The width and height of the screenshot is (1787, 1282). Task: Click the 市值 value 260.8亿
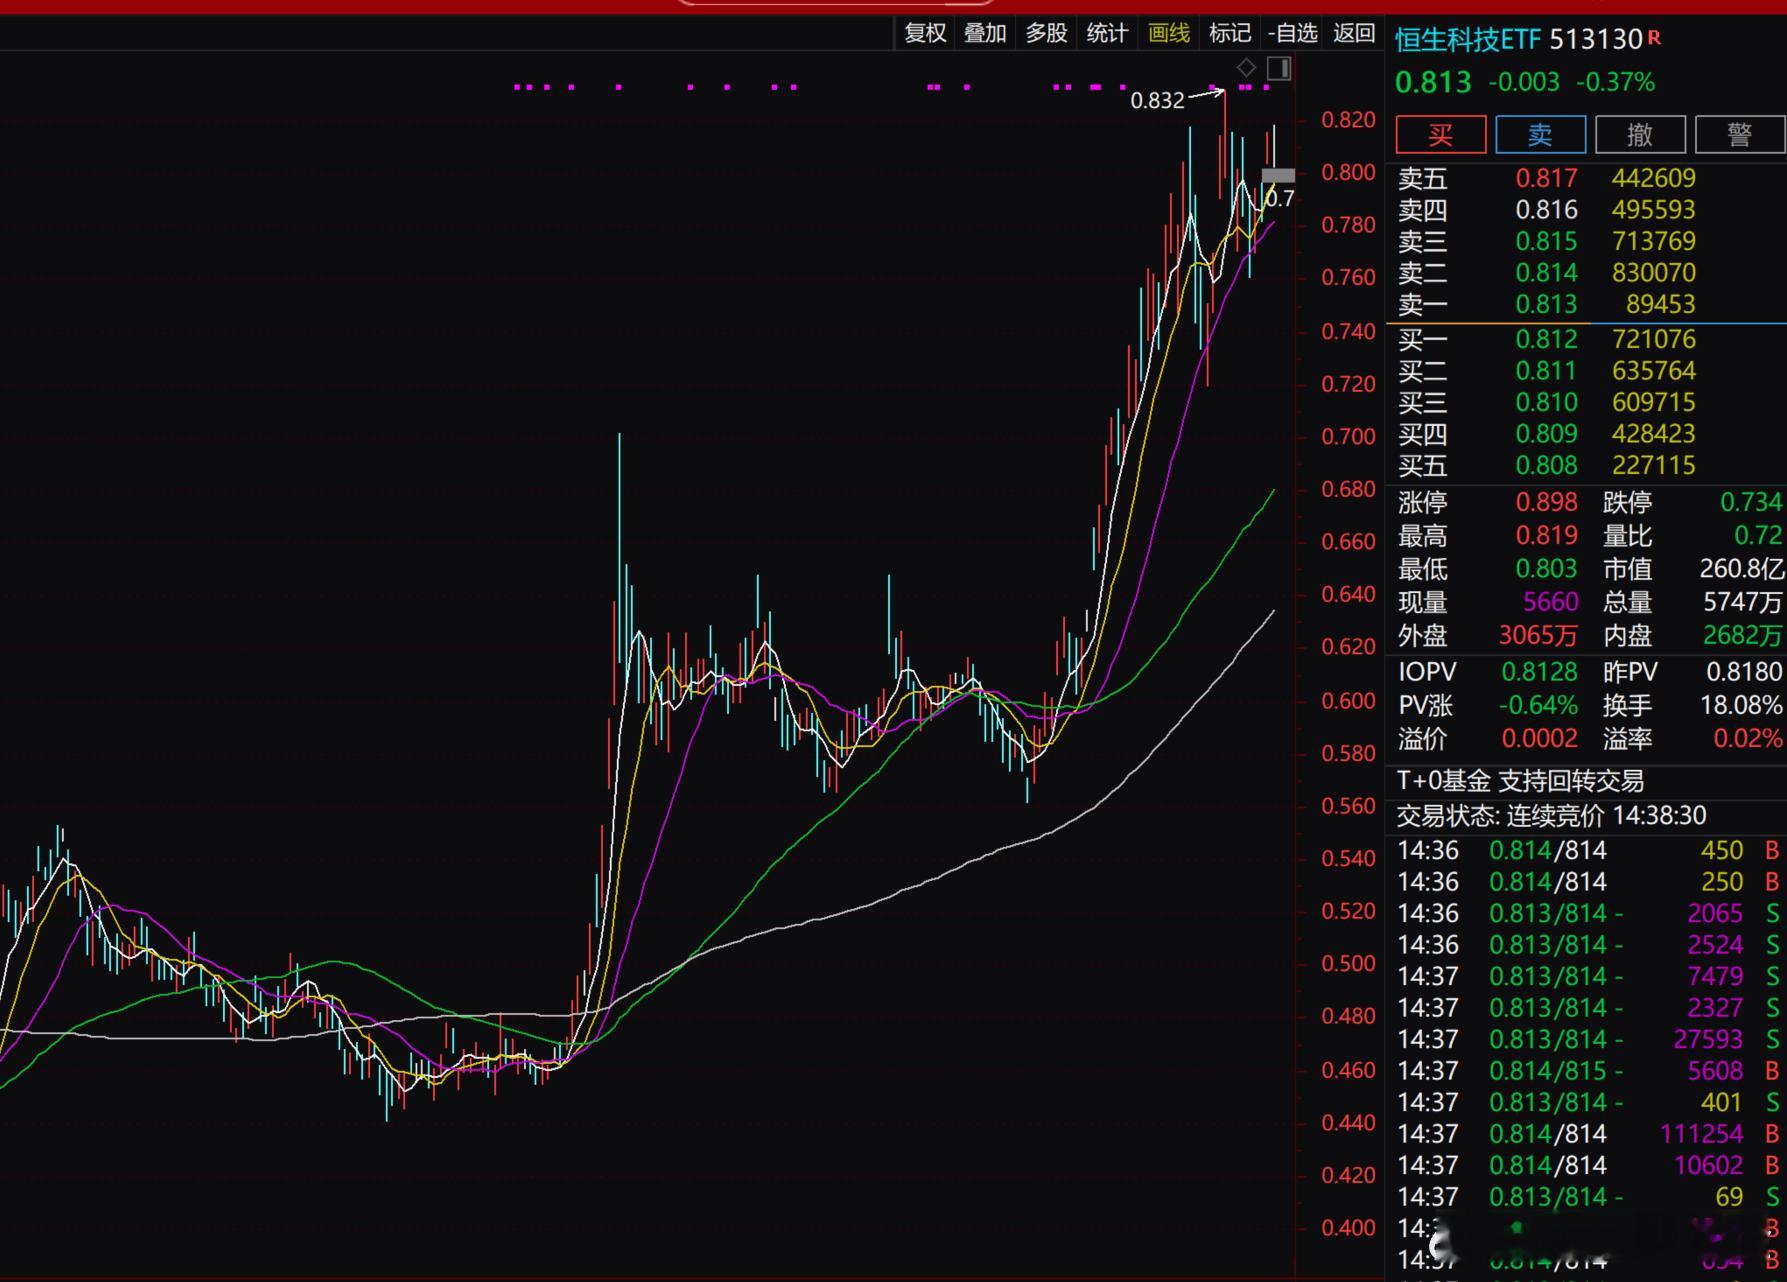click(1742, 569)
